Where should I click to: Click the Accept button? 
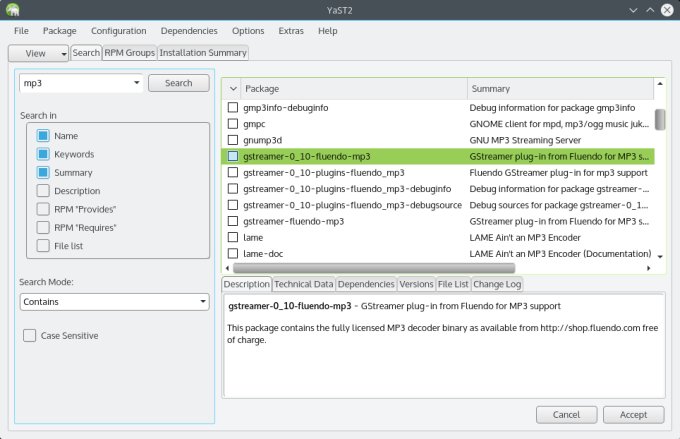click(633, 414)
